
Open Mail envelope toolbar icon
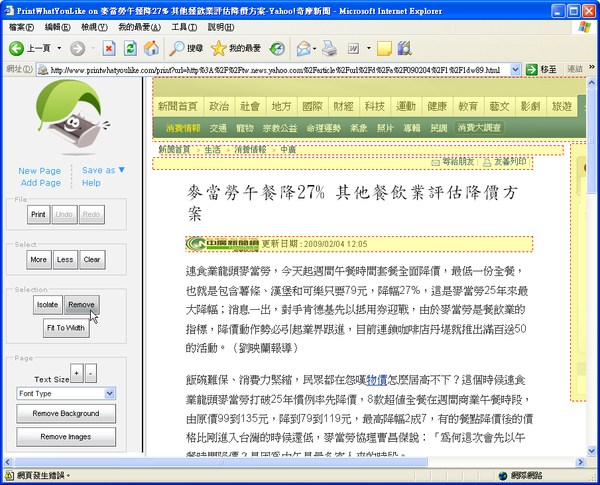tap(303, 49)
